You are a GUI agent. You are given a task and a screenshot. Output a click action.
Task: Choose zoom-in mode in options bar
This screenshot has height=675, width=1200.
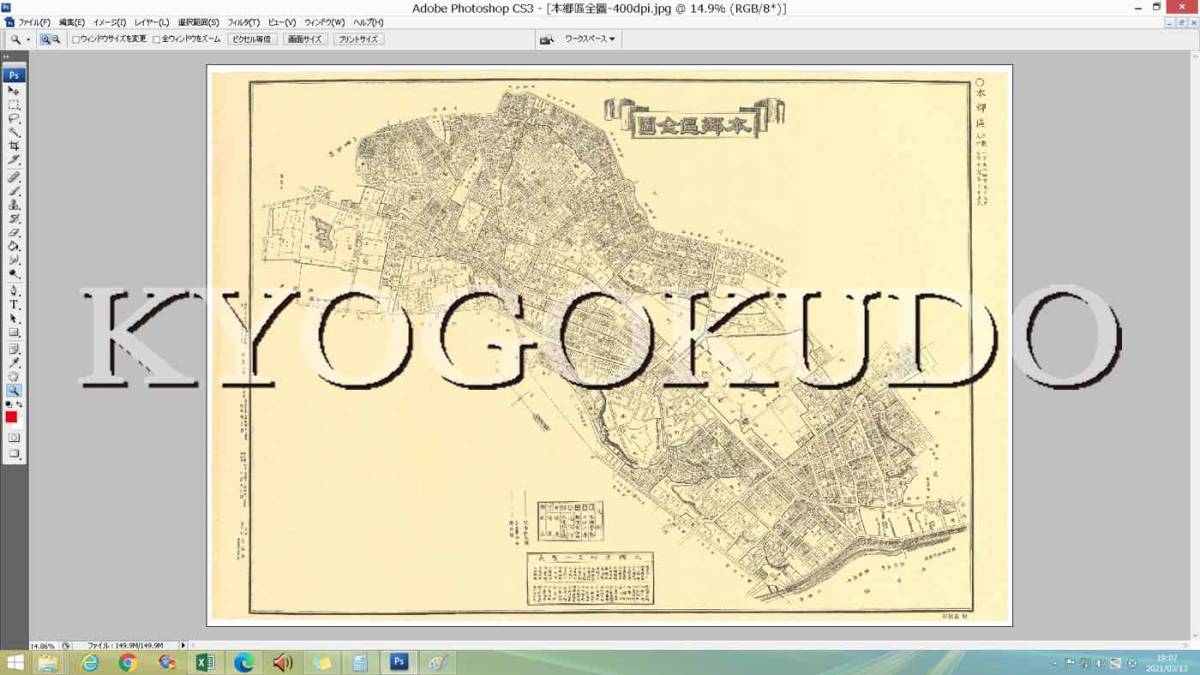click(x=45, y=39)
